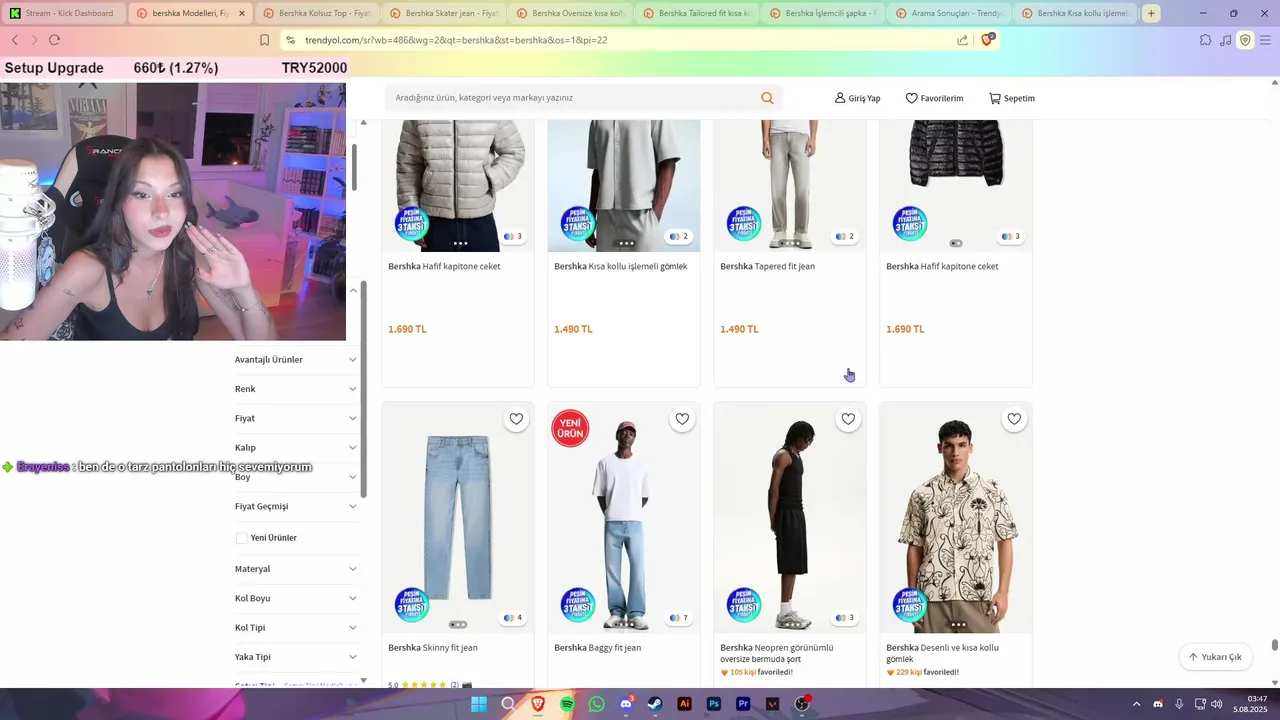Switch to Stream - Kick Dashboard tab

[63, 13]
